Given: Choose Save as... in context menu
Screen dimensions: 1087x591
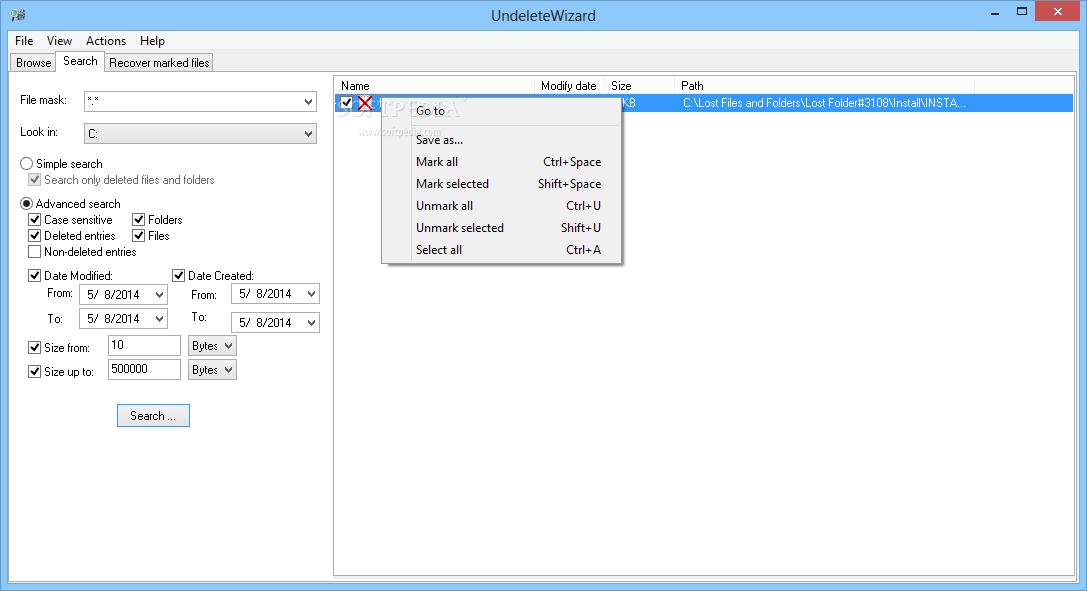Looking at the screenshot, I should 501,140.
